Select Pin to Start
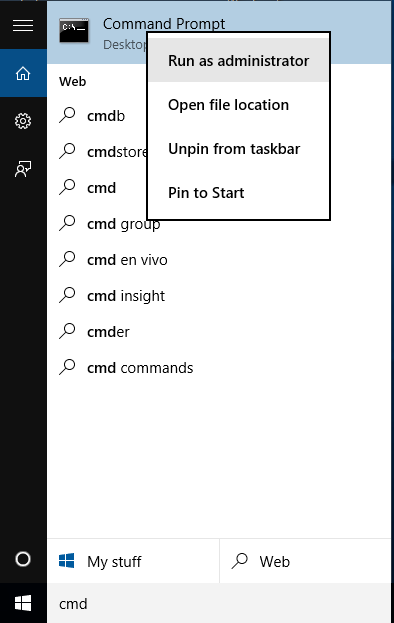Screen dimensions: 394x623 click(238, 193)
